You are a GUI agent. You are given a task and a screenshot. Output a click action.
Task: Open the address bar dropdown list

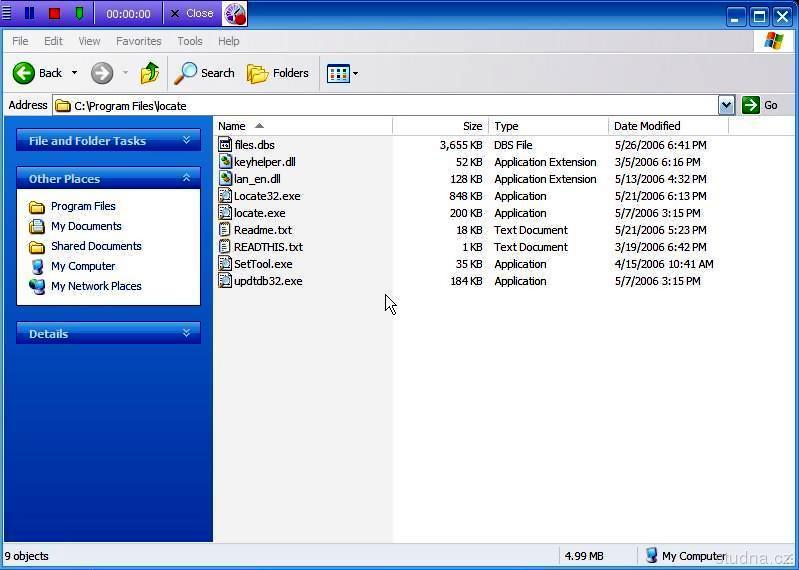tap(726, 105)
